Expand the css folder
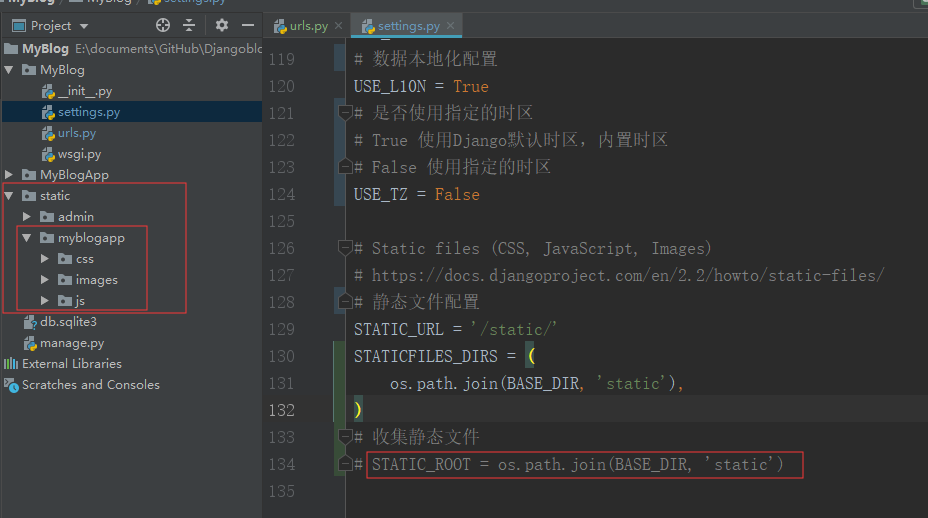The height and width of the screenshot is (518, 928). [44, 259]
